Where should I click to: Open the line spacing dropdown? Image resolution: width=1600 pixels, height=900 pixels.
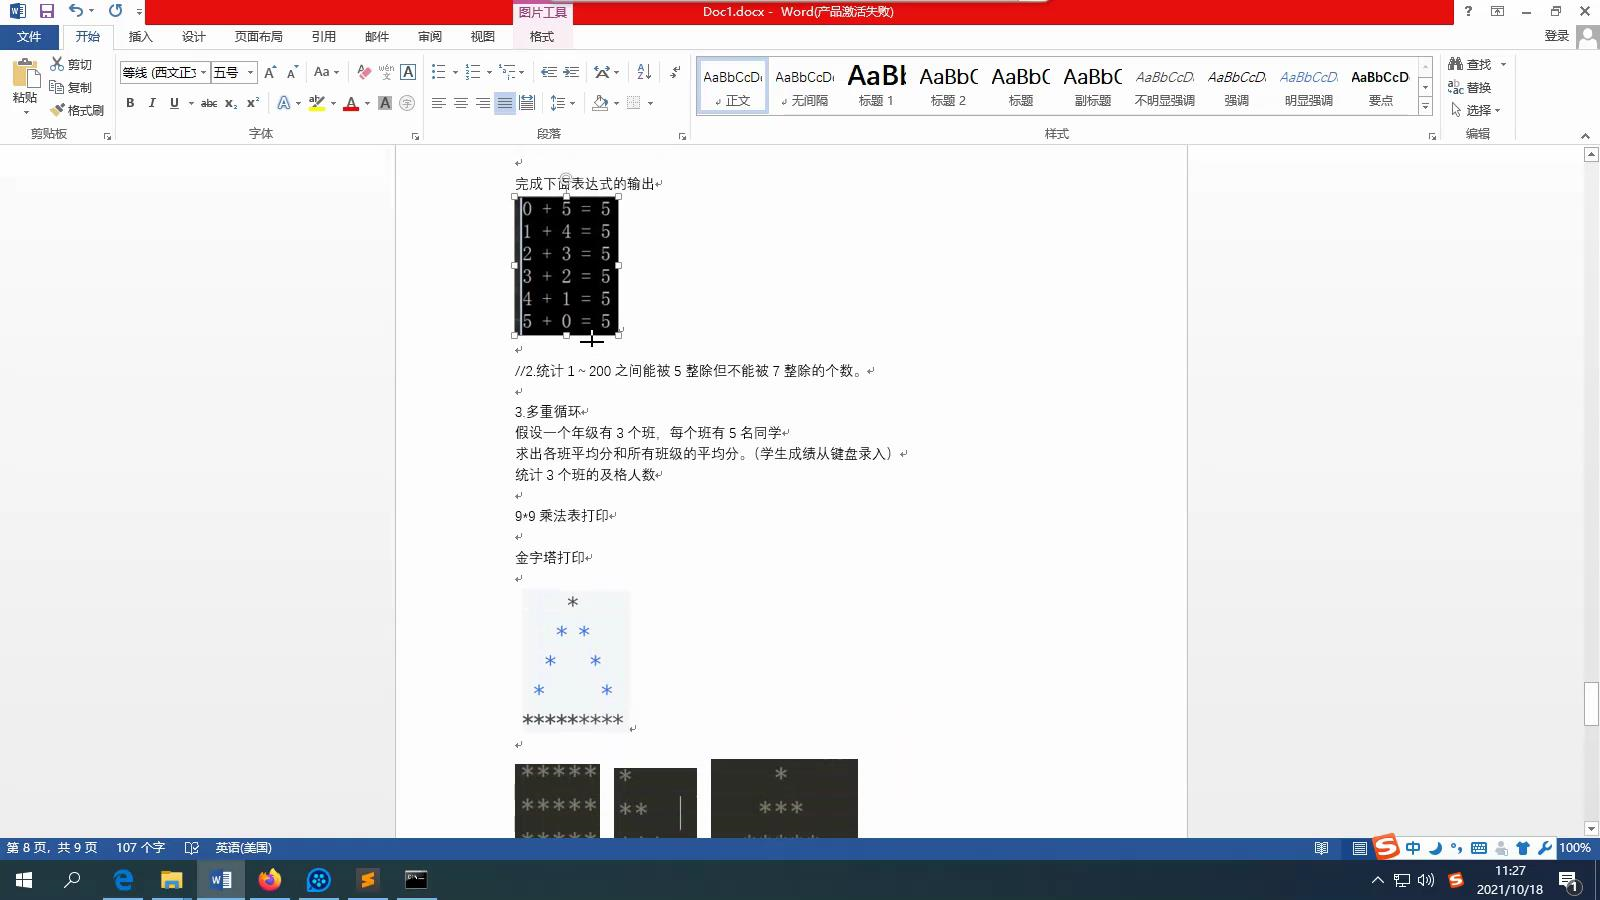click(562, 103)
